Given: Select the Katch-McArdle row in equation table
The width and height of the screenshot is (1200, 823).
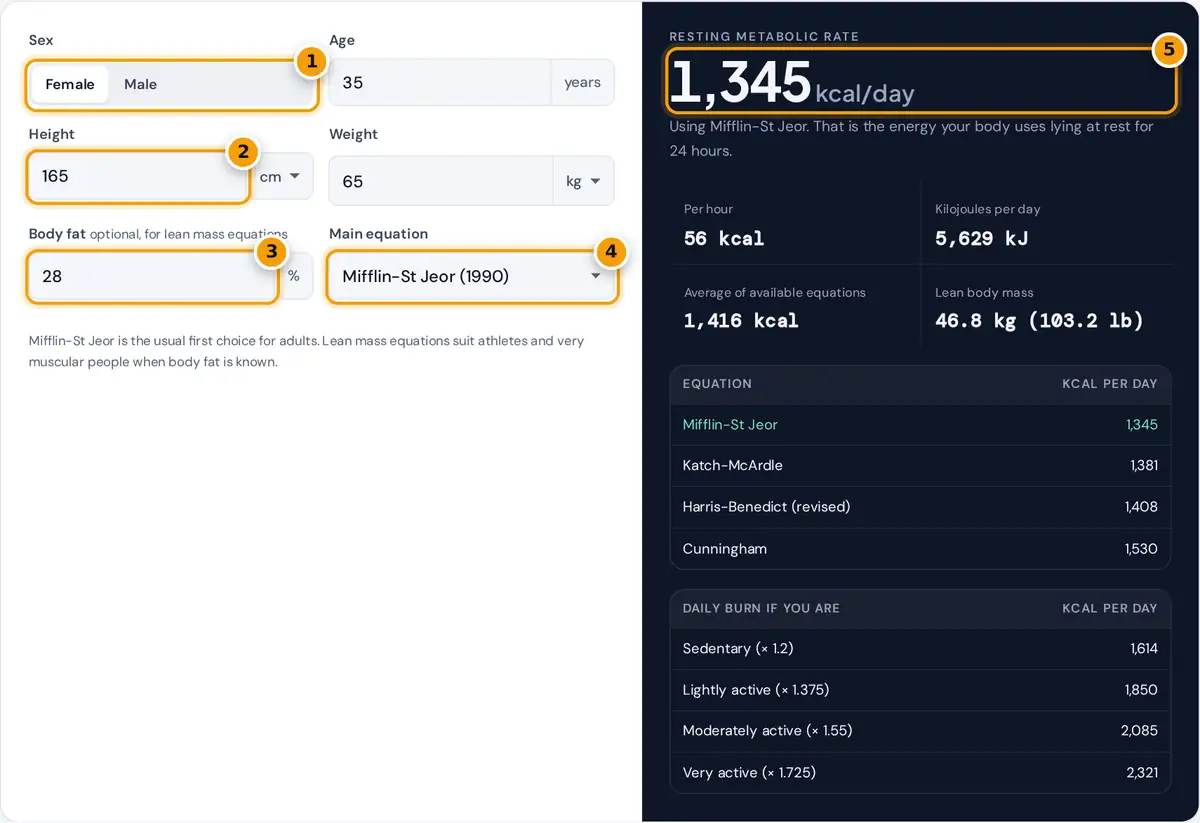Looking at the screenshot, I should click(x=920, y=465).
